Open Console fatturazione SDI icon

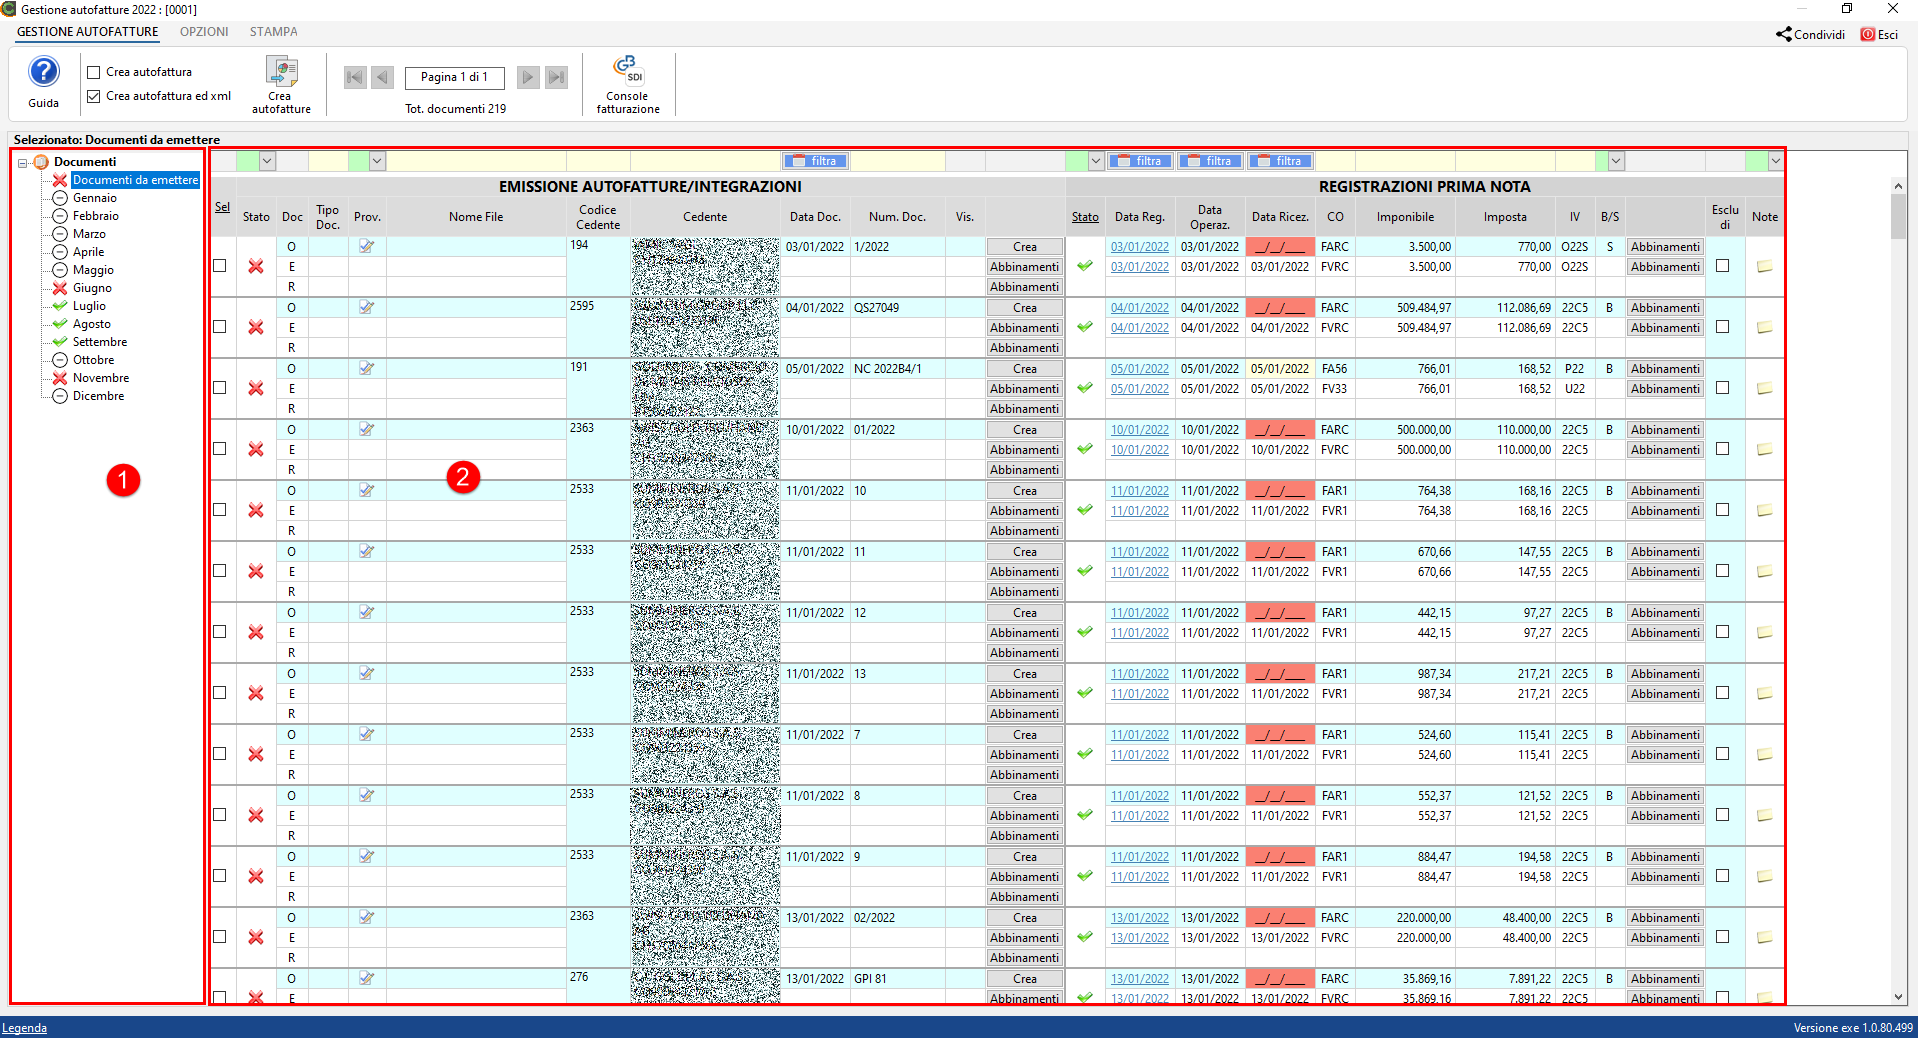click(x=628, y=70)
